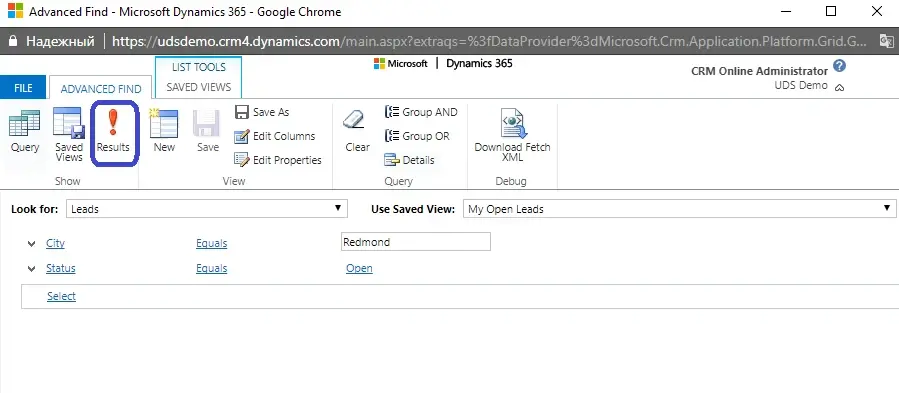Click Equals operator in the Status row

(212, 269)
